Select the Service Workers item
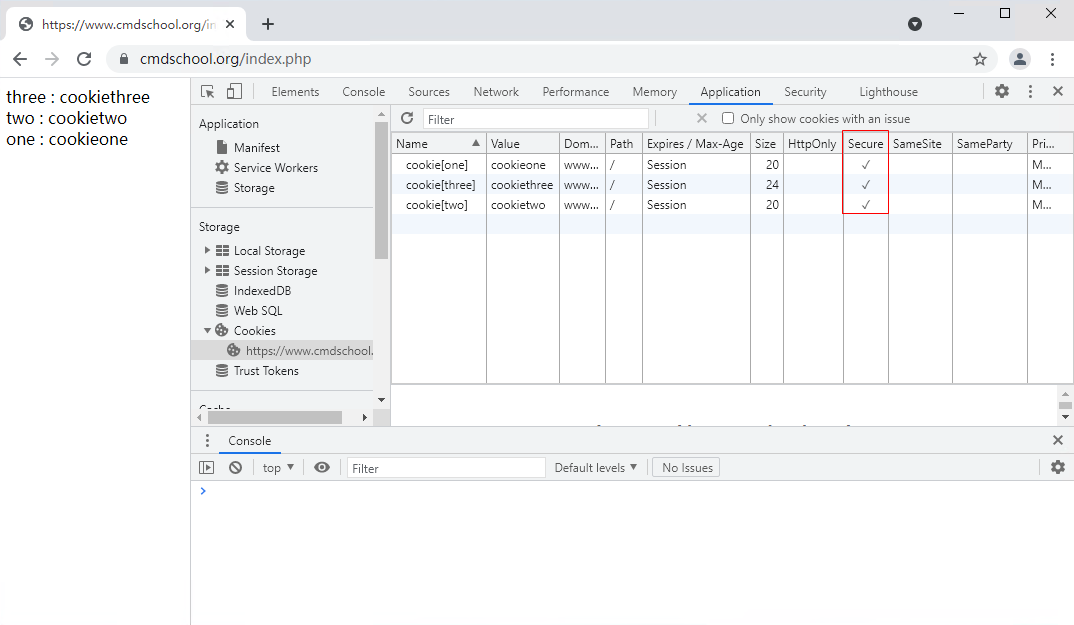Viewport: 1074px width, 625px height. (275, 168)
